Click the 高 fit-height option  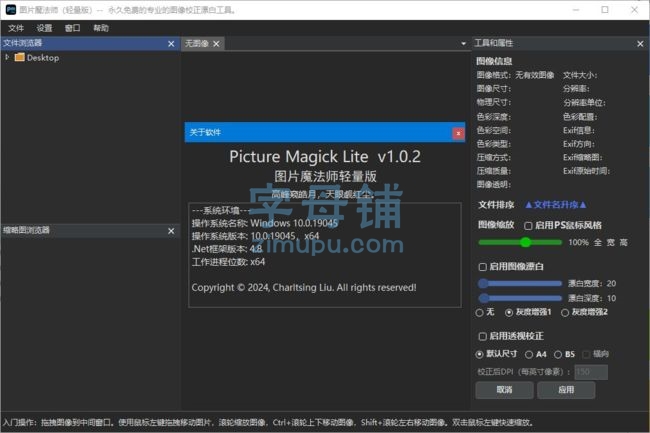click(623, 242)
